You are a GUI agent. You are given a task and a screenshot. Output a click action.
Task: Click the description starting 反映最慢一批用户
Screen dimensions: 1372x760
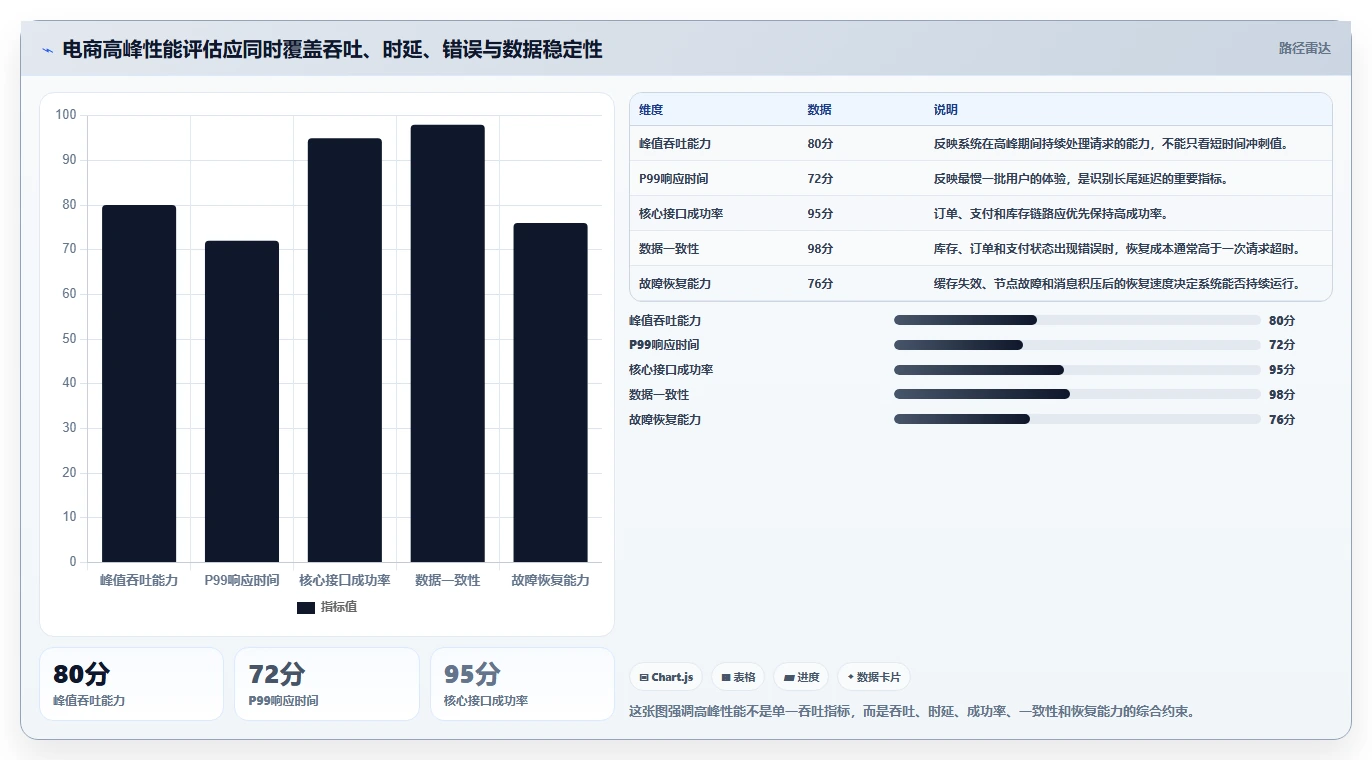(1080, 179)
